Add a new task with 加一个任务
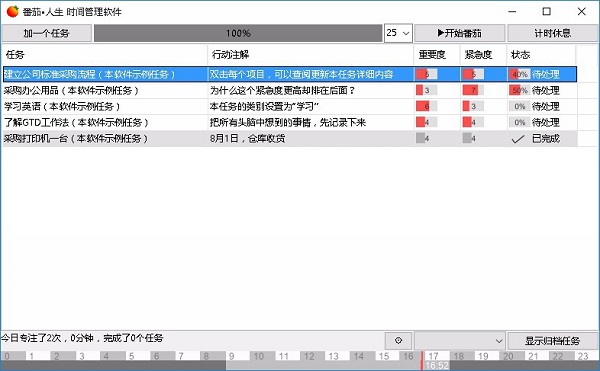Screen dimensions: 600x371 [x=46, y=33]
